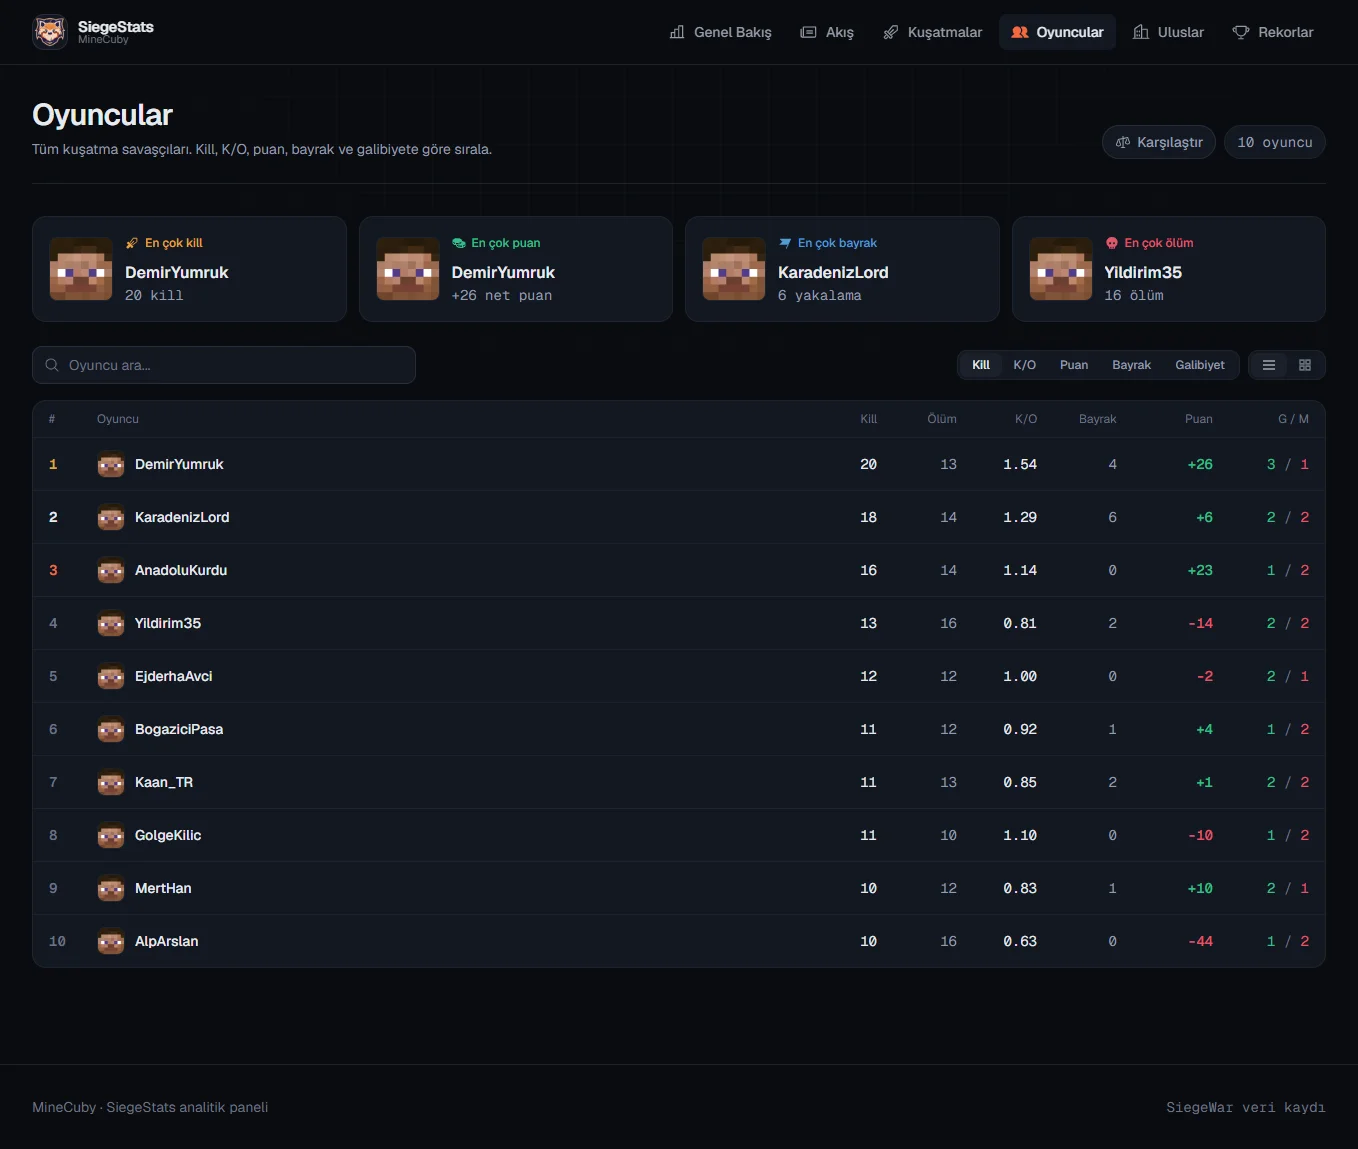
Task: Open the En çok puan DemirYumruk card
Action: click(516, 269)
